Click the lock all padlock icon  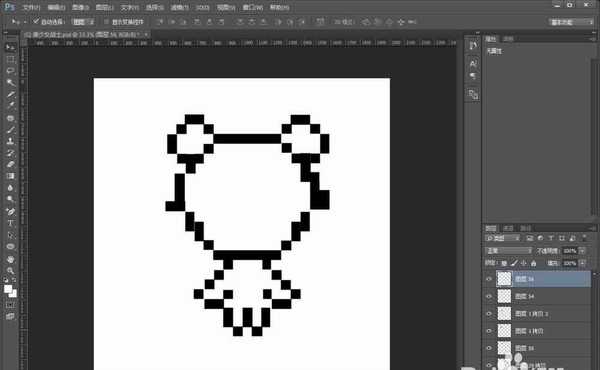tap(533, 263)
